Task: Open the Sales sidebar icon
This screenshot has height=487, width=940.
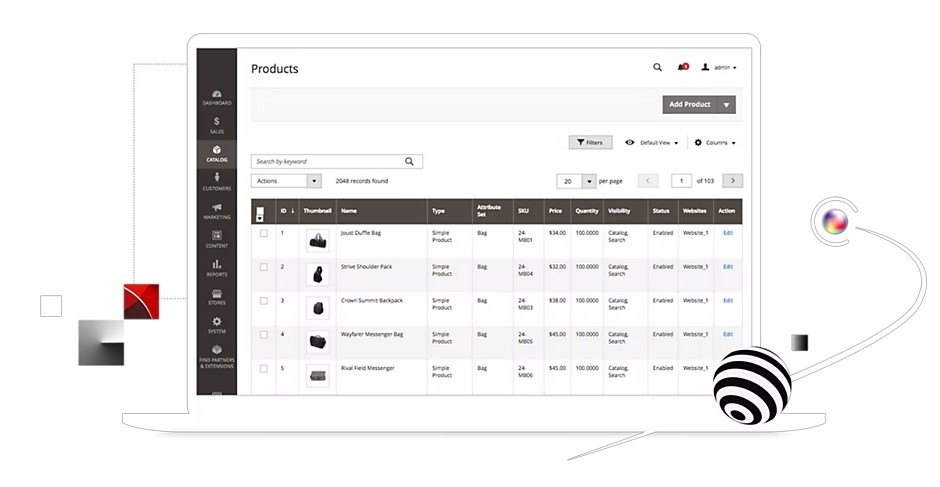Action: pyautogui.click(x=217, y=125)
